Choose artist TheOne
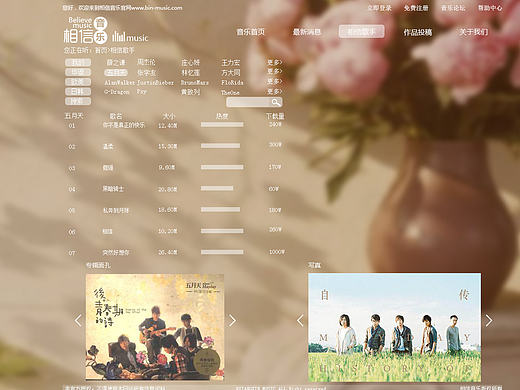 [230, 92]
